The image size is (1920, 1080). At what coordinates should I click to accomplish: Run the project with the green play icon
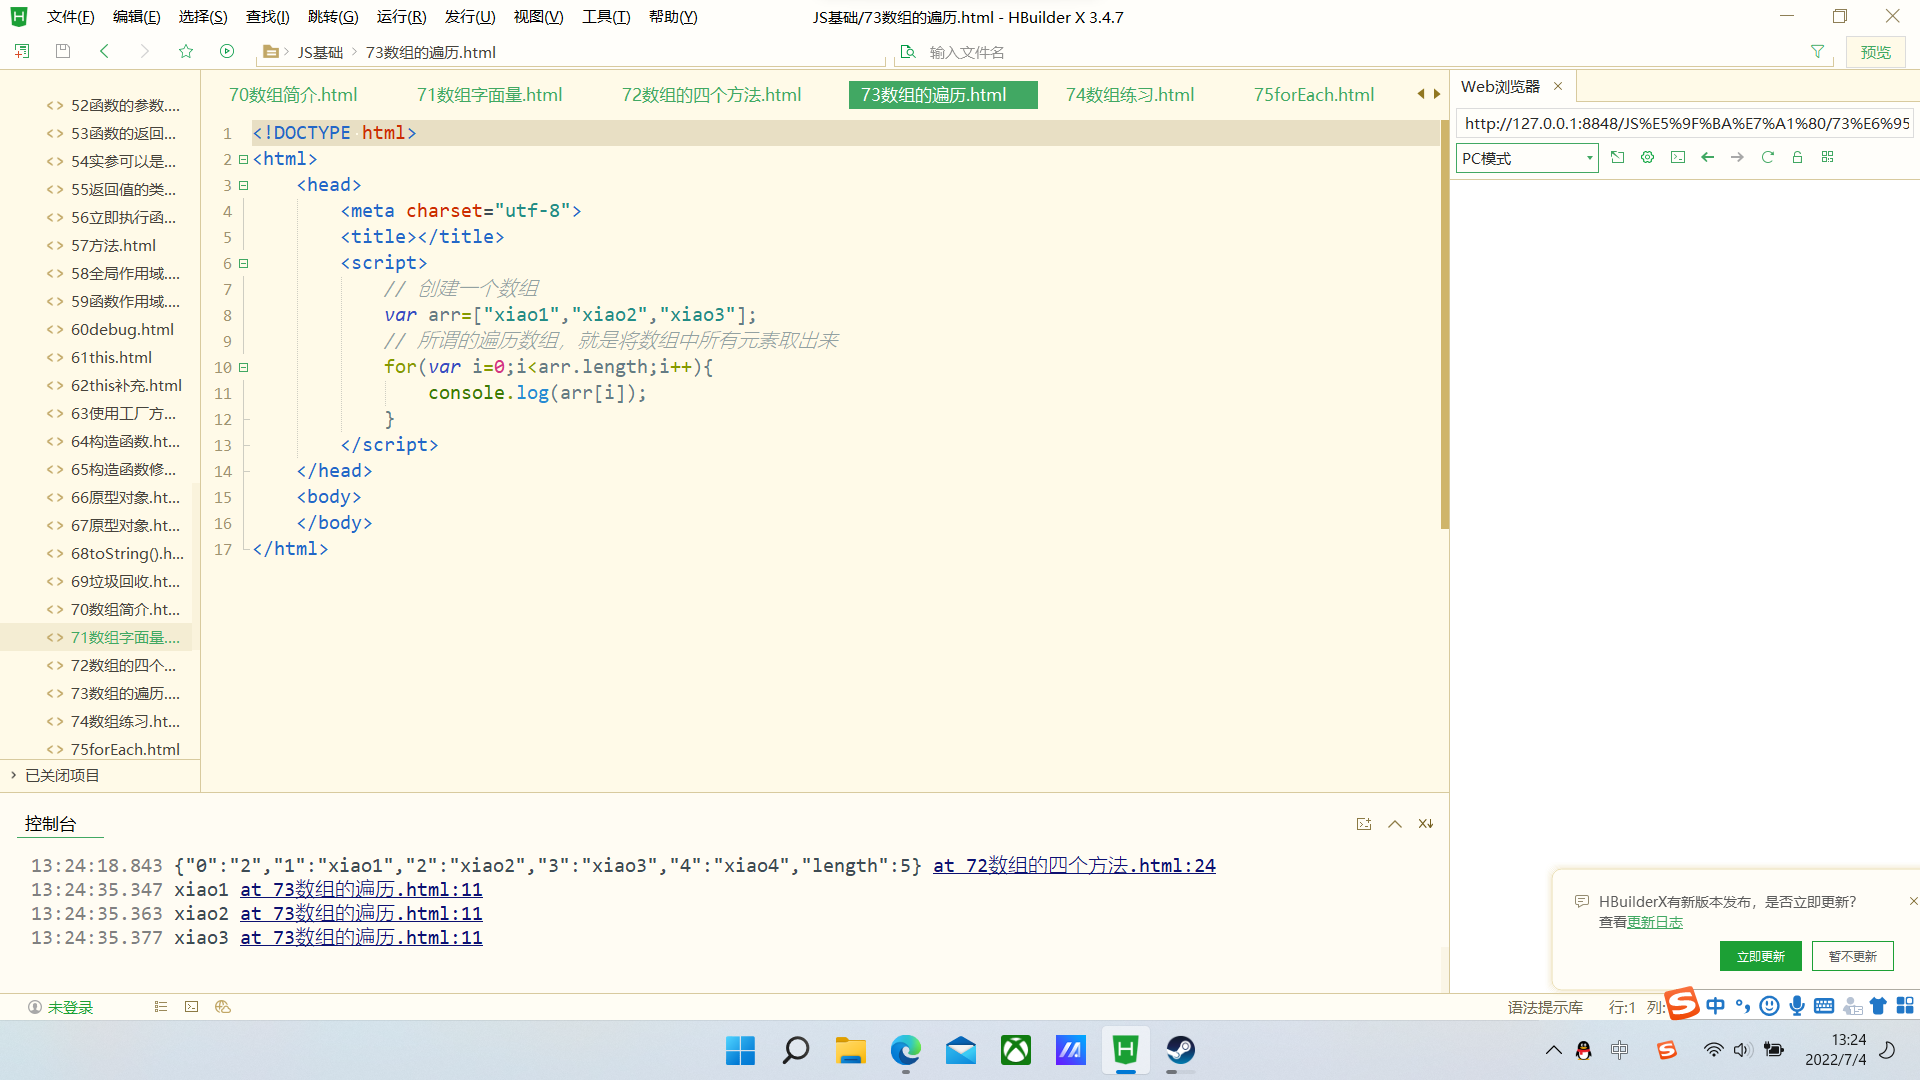pyautogui.click(x=227, y=51)
